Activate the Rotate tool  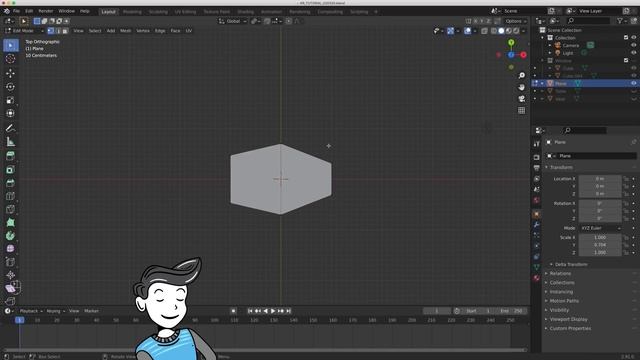pyautogui.click(x=11, y=87)
